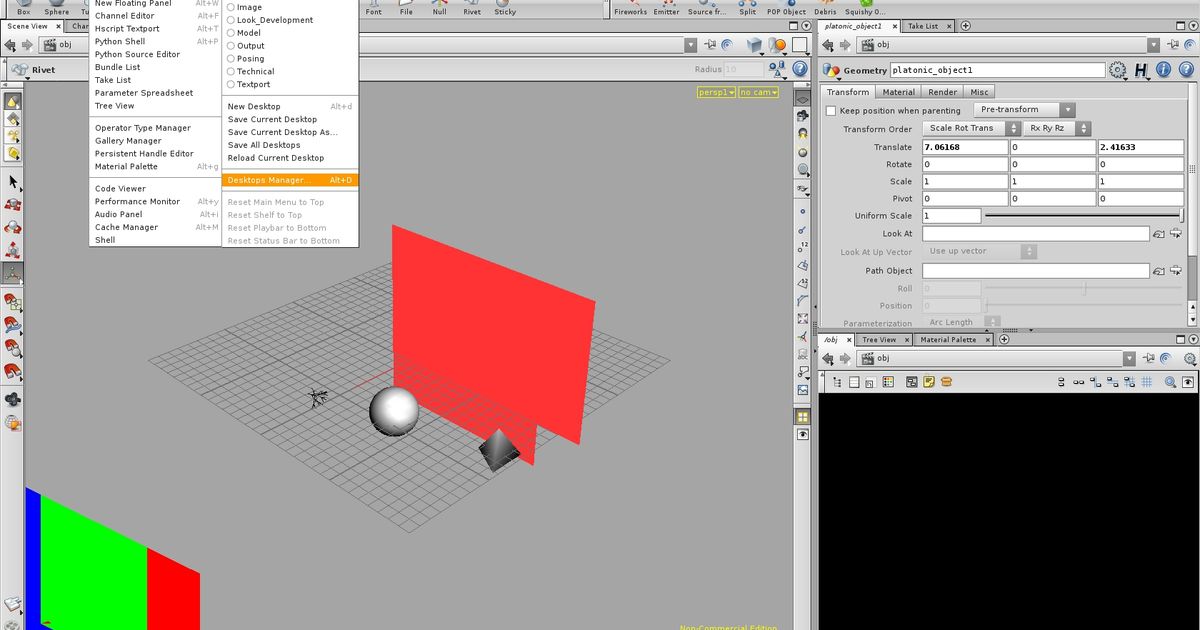This screenshot has height=630, width=1200.
Task: Expand the scene view path dropdown arrow
Action: click(690, 45)
